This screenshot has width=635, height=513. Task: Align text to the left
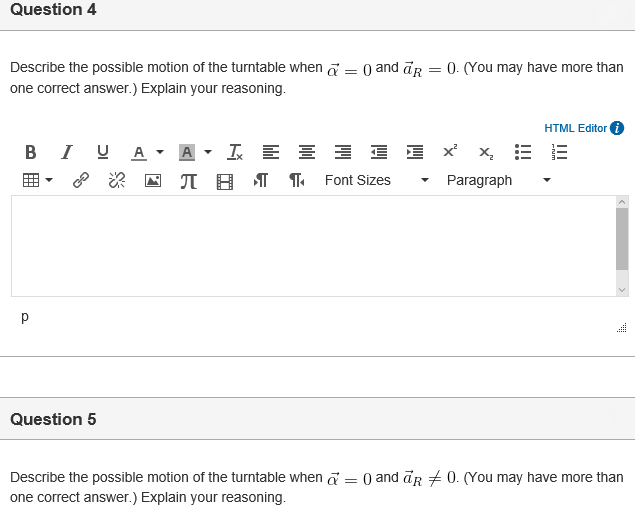270,152
